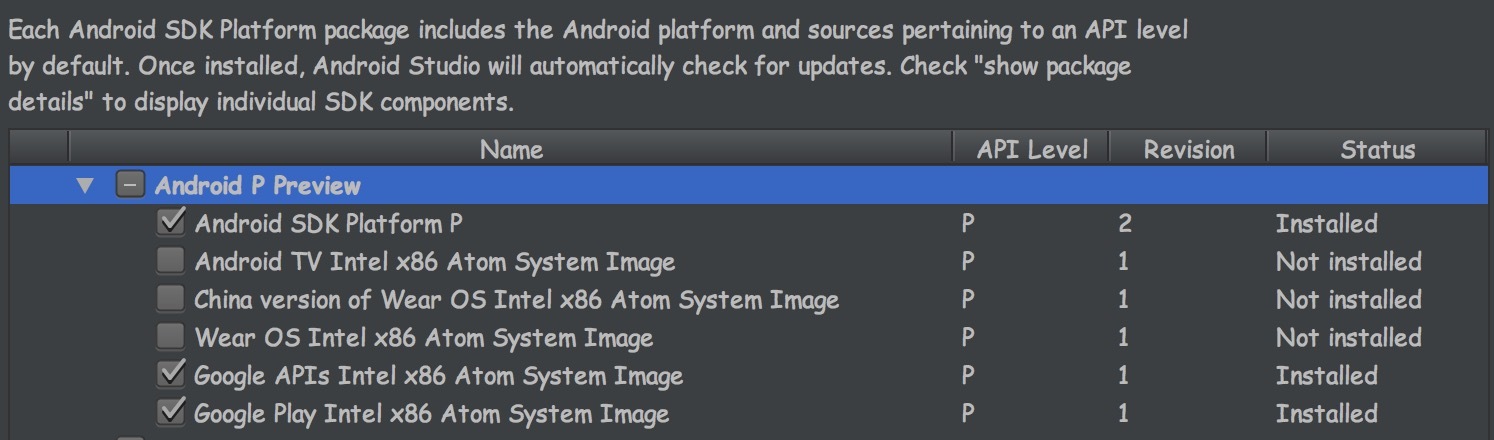Select the Android TV Intel x86 row name

point(434,262)
